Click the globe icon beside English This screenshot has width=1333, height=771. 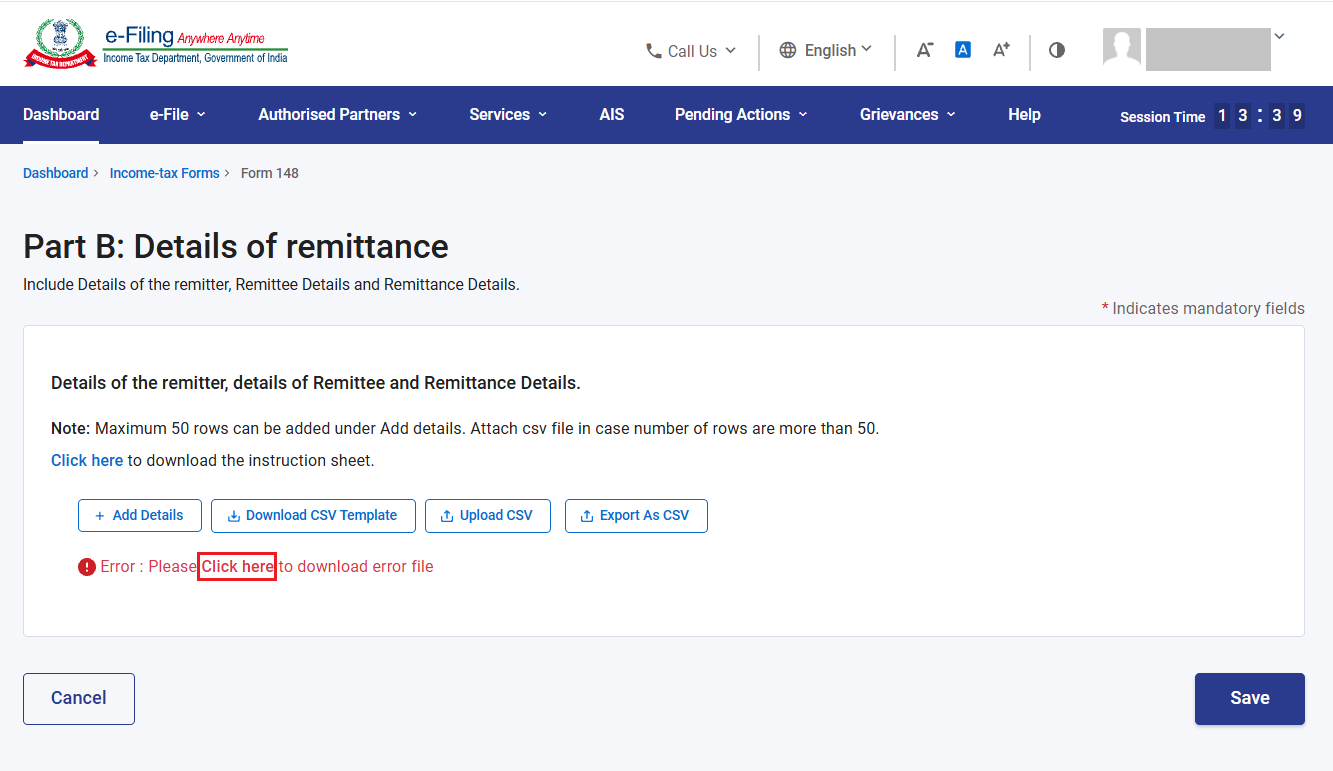click(788, 50)
